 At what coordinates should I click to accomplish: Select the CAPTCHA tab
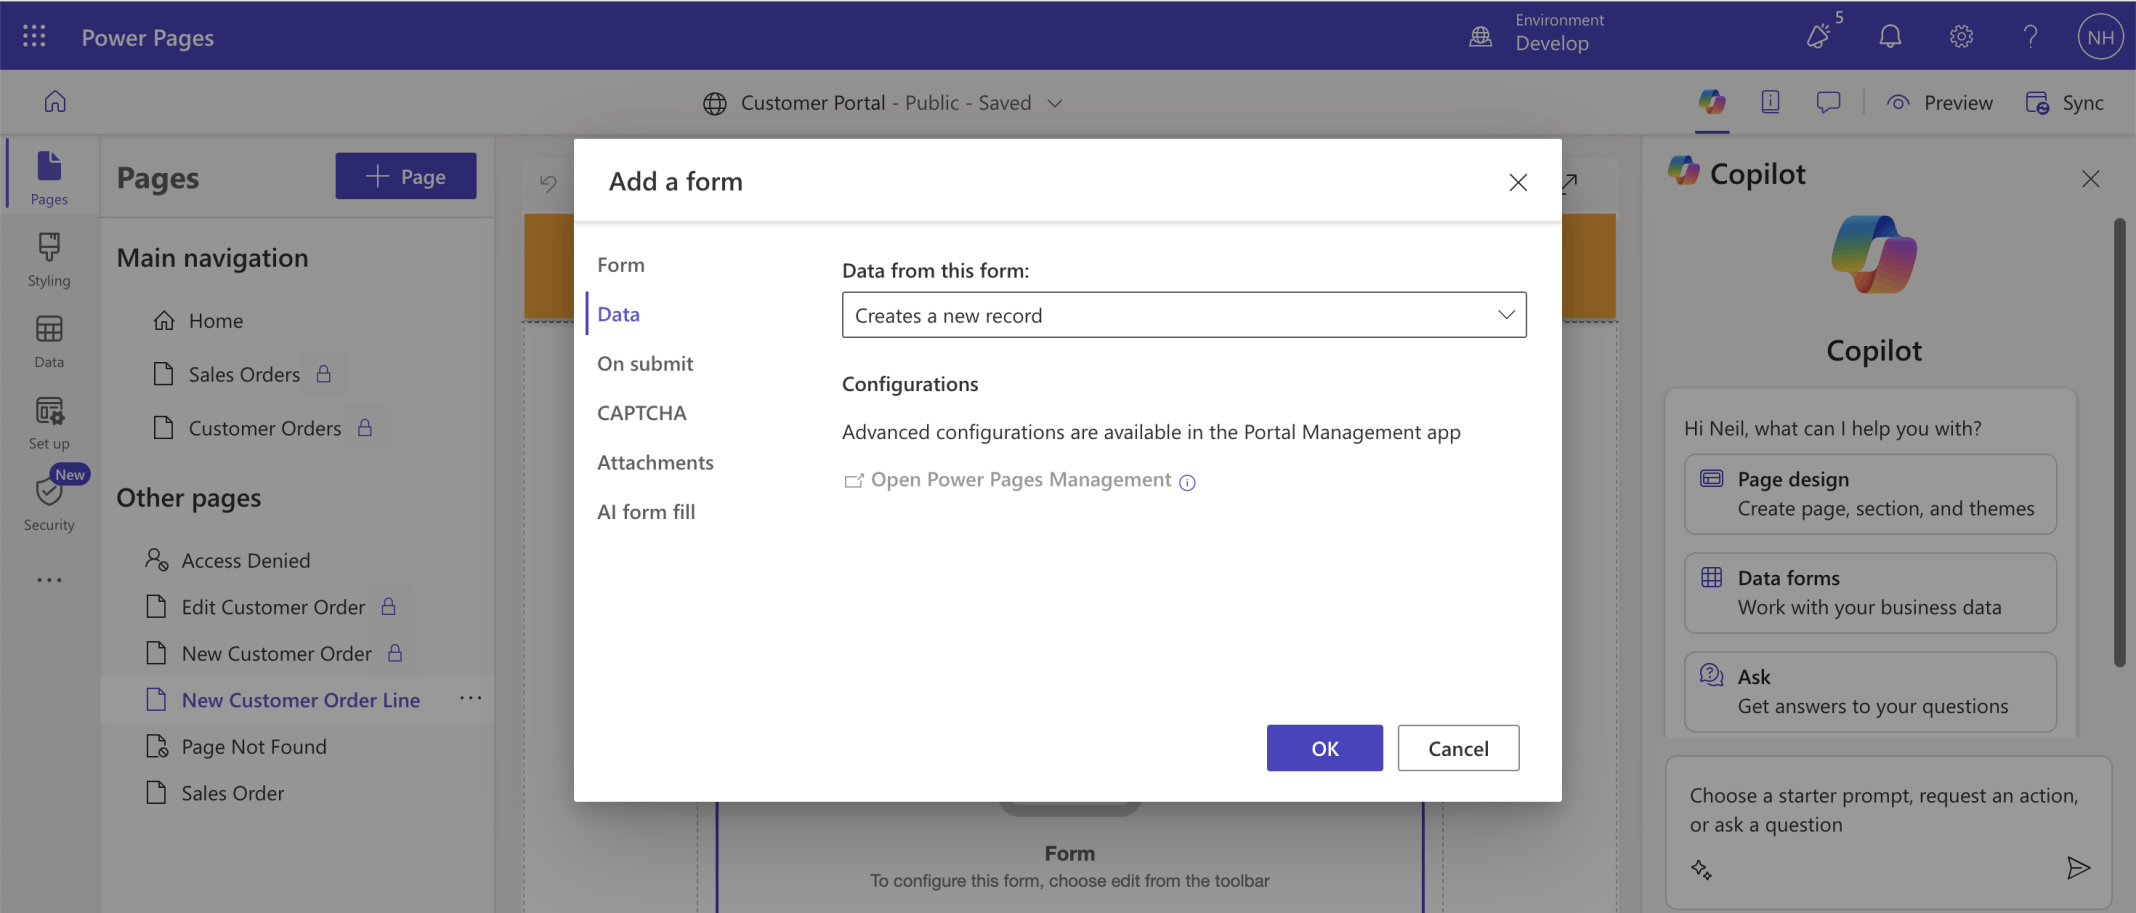click(x=641, y=413)
